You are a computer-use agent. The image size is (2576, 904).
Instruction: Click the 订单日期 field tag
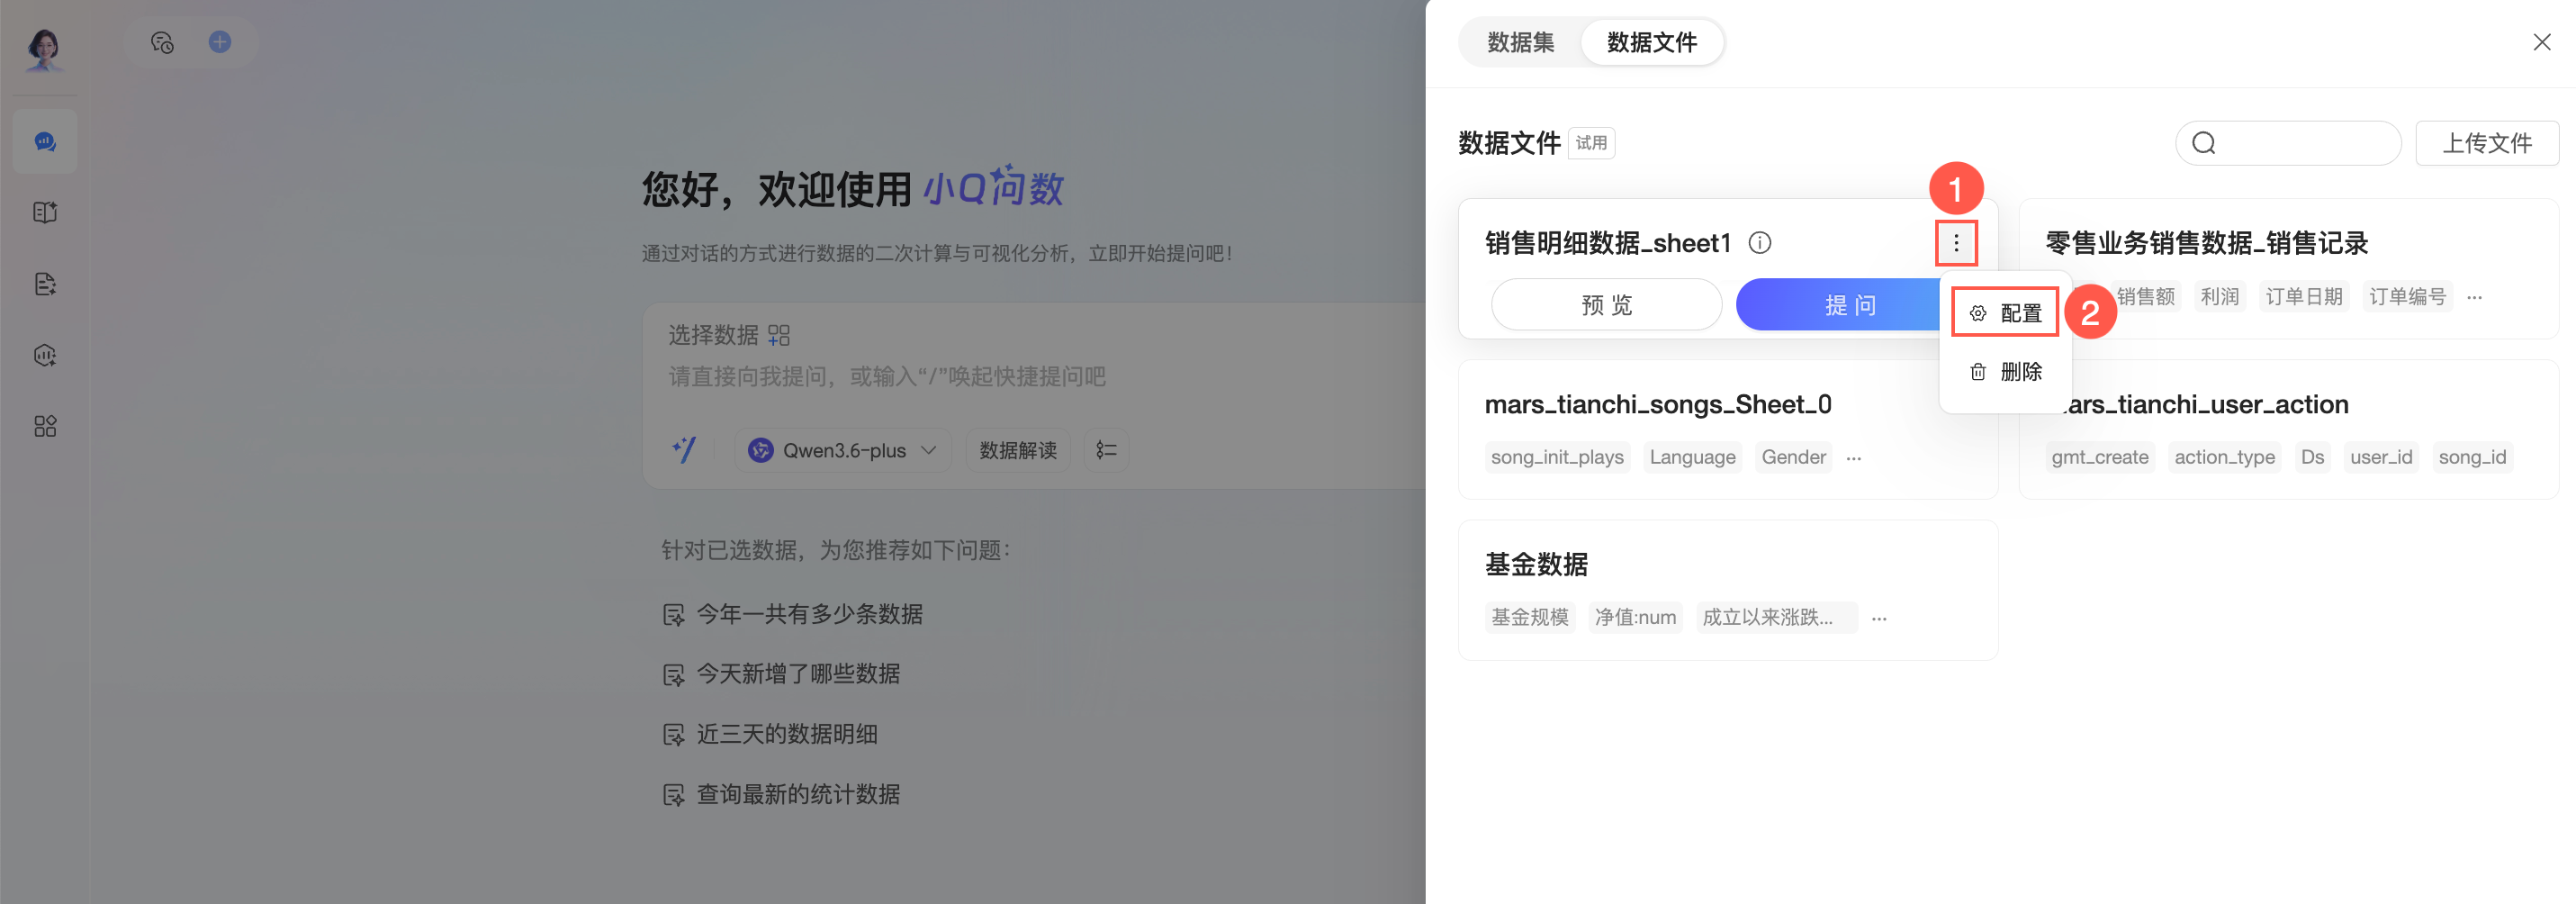point(2303,297)
